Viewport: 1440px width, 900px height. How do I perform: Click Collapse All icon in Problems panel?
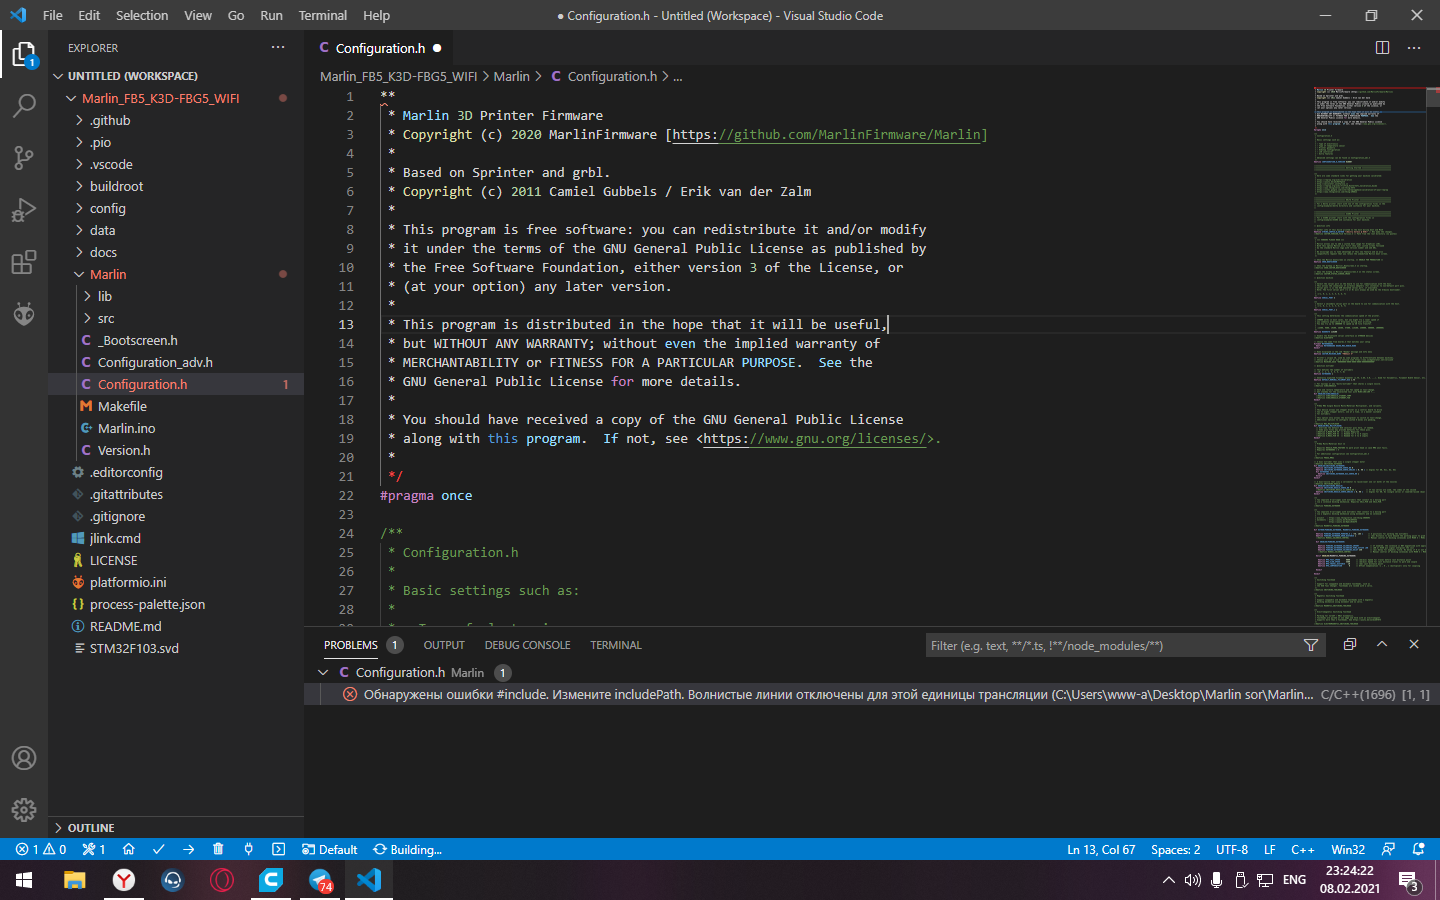pos(1350,645)
